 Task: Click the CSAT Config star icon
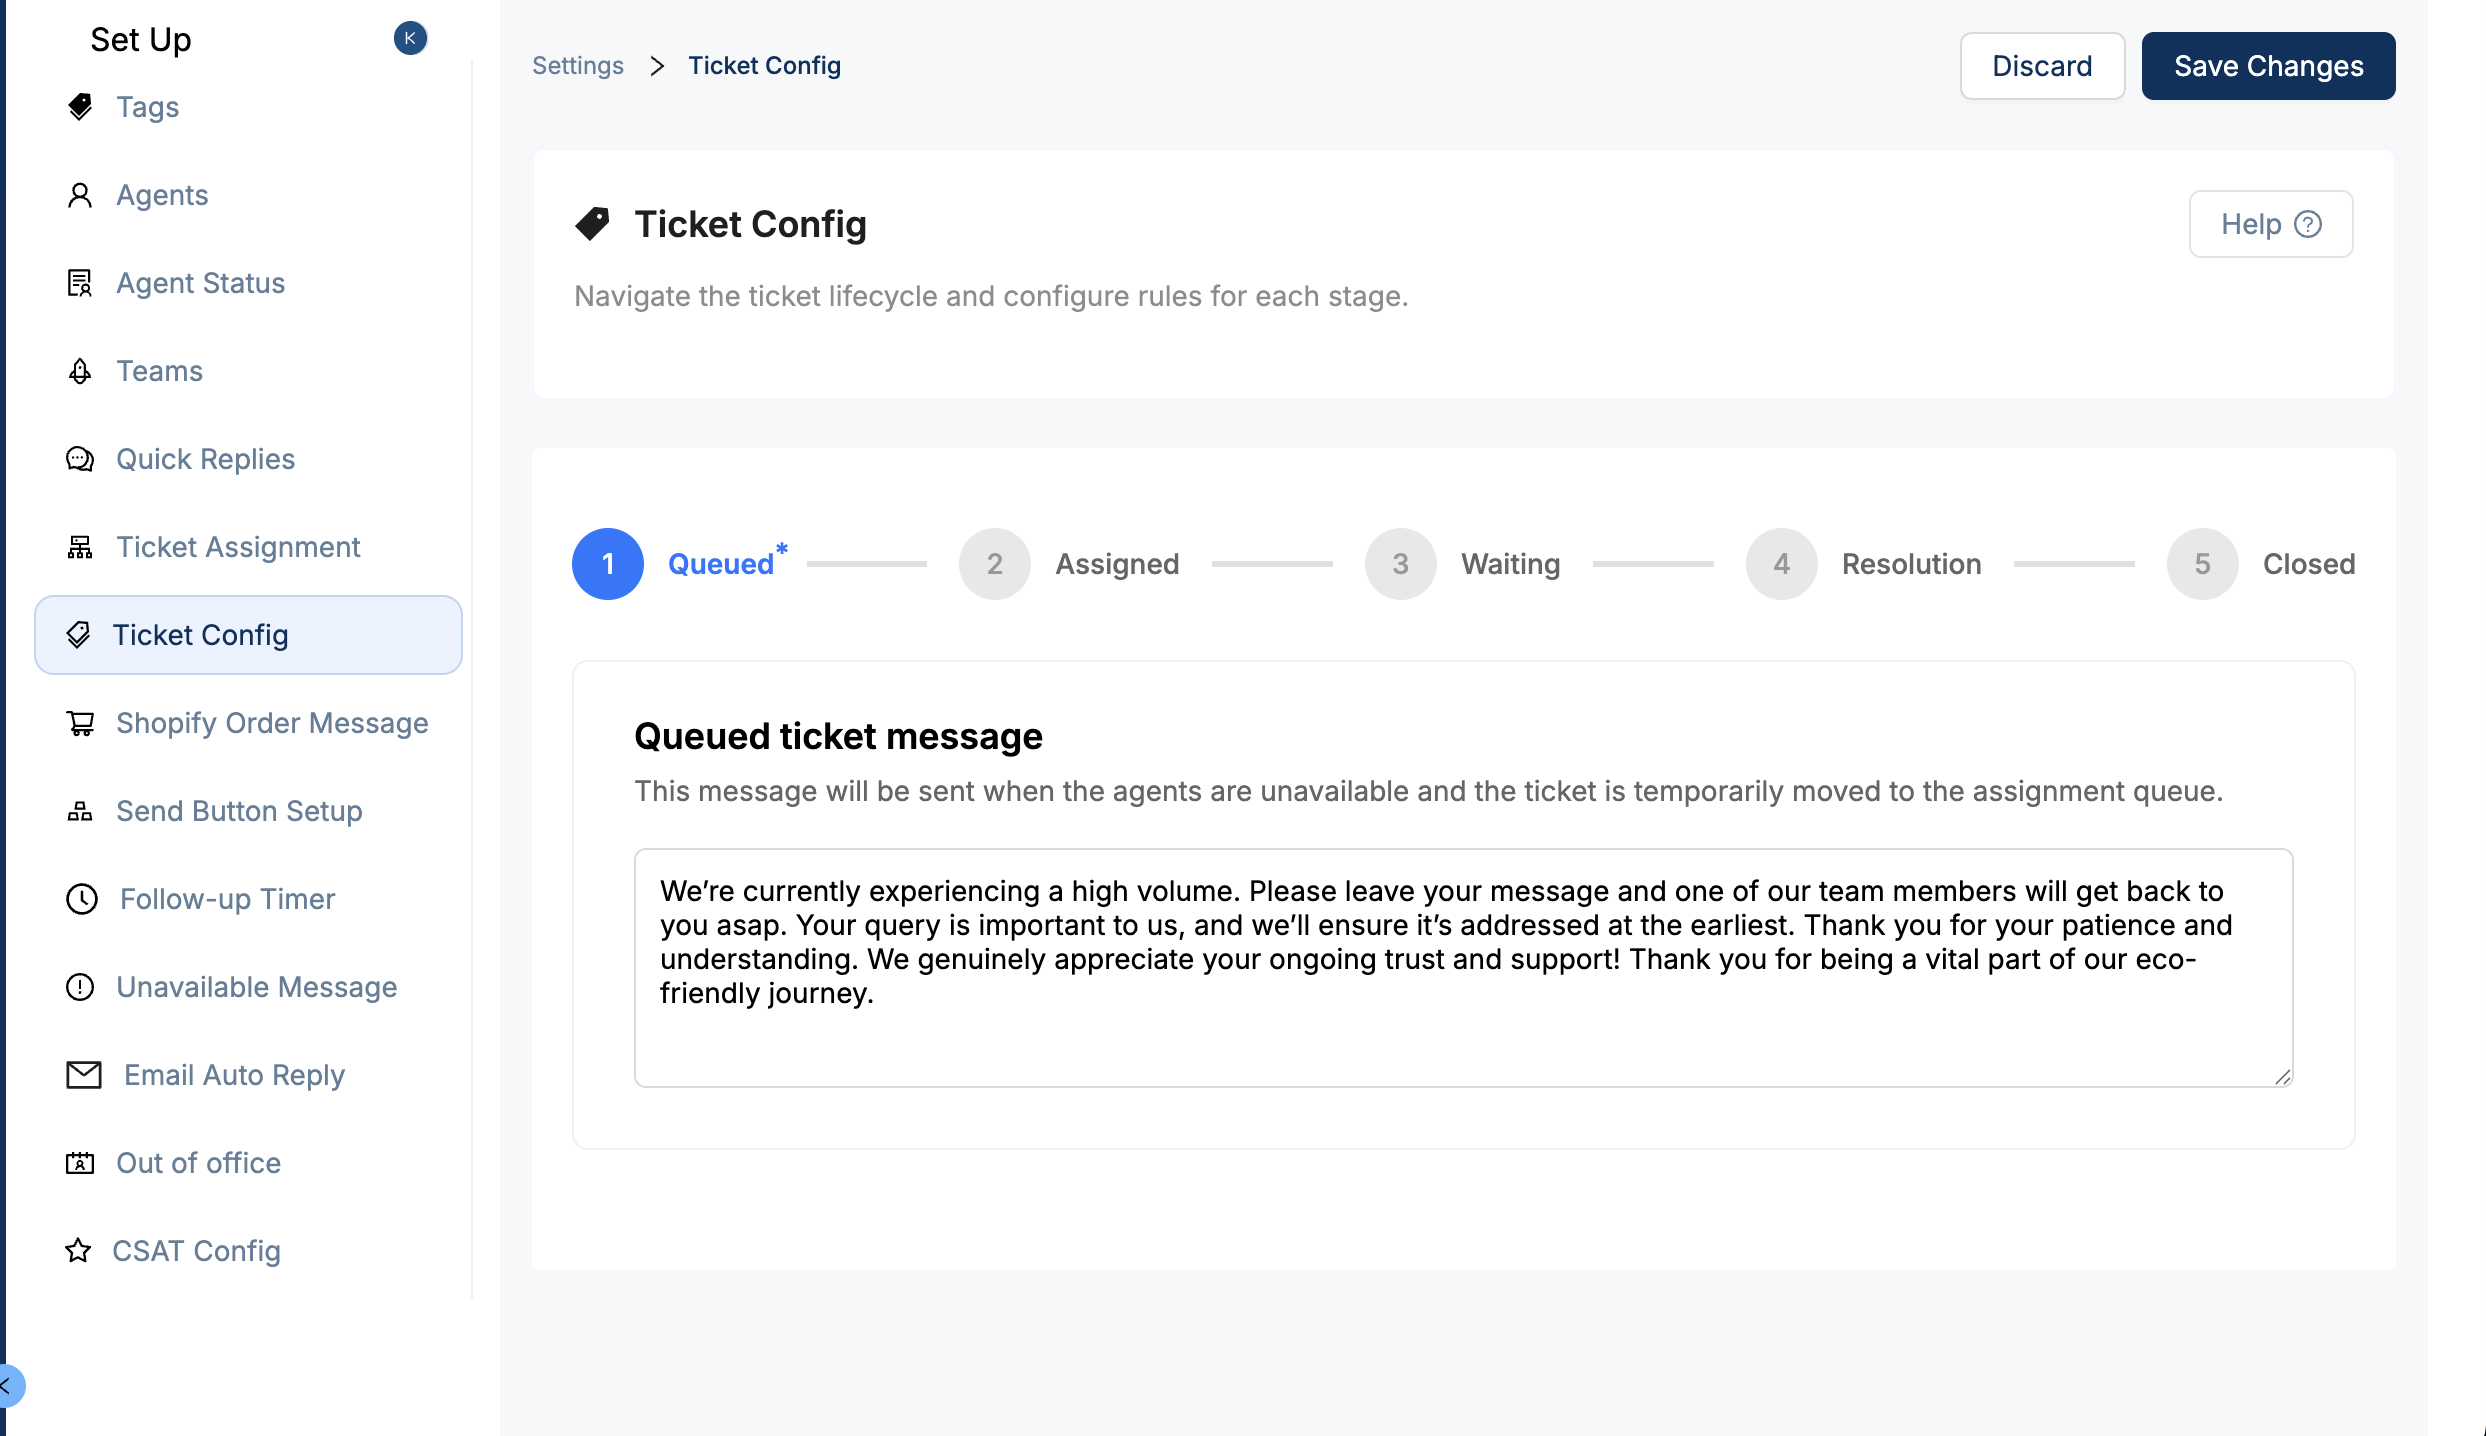[78, 1251]
